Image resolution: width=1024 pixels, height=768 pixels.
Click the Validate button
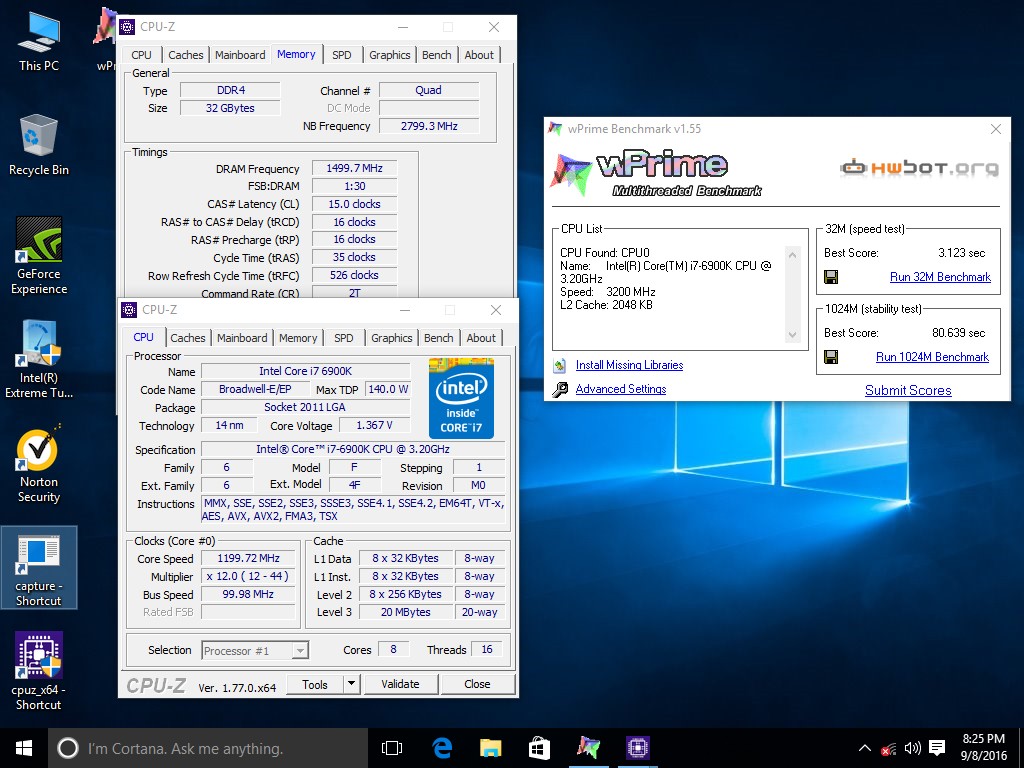coord(400,684)
